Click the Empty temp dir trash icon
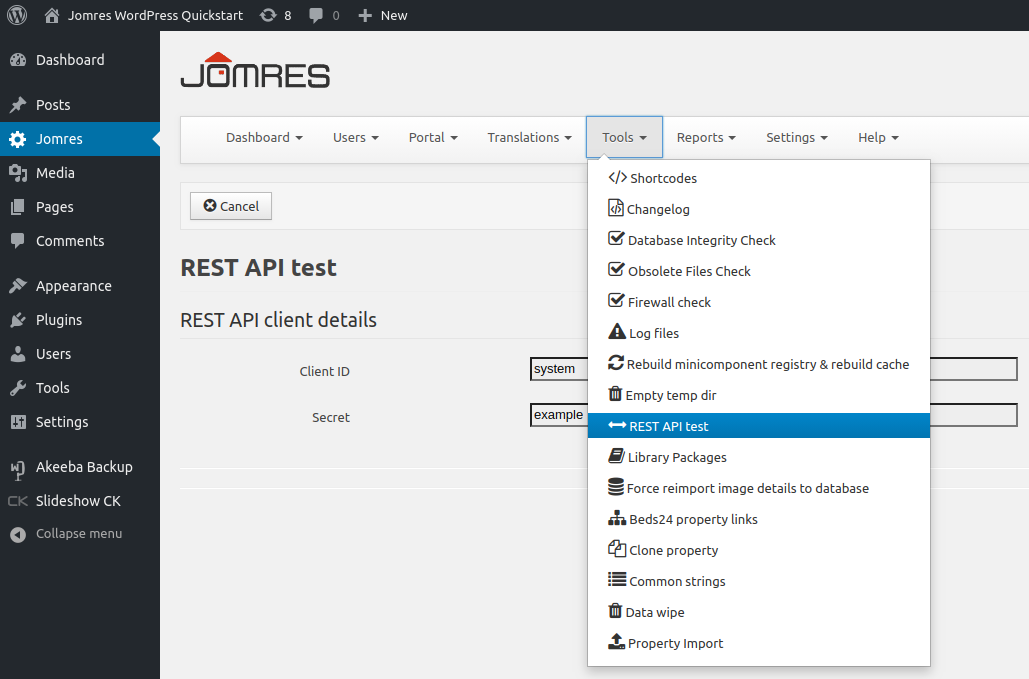 click(x=615, y=394)
